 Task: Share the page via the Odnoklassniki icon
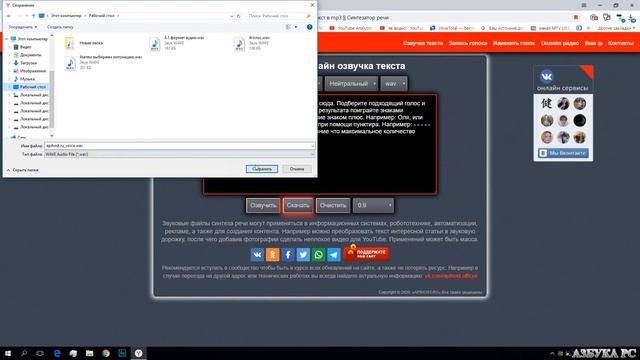[272, 255]
